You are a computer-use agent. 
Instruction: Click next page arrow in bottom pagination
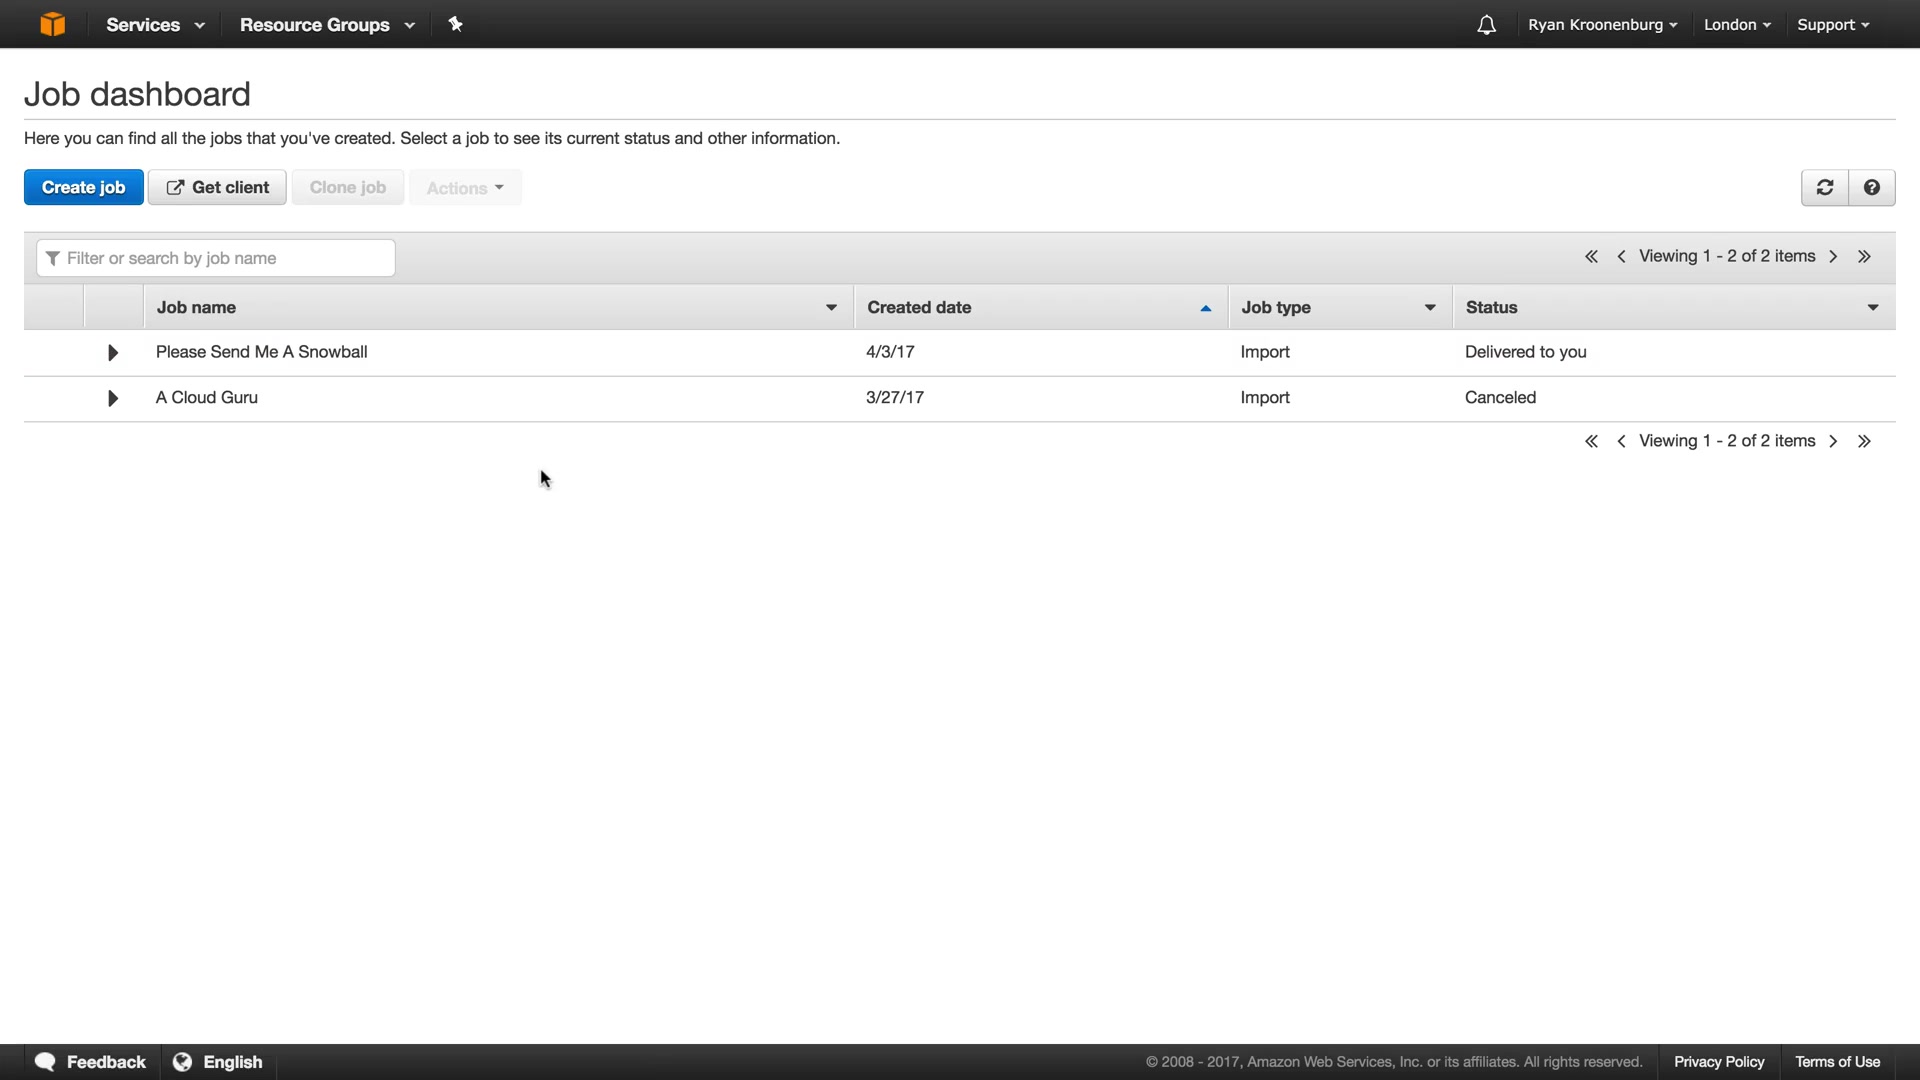point(1833,442)
